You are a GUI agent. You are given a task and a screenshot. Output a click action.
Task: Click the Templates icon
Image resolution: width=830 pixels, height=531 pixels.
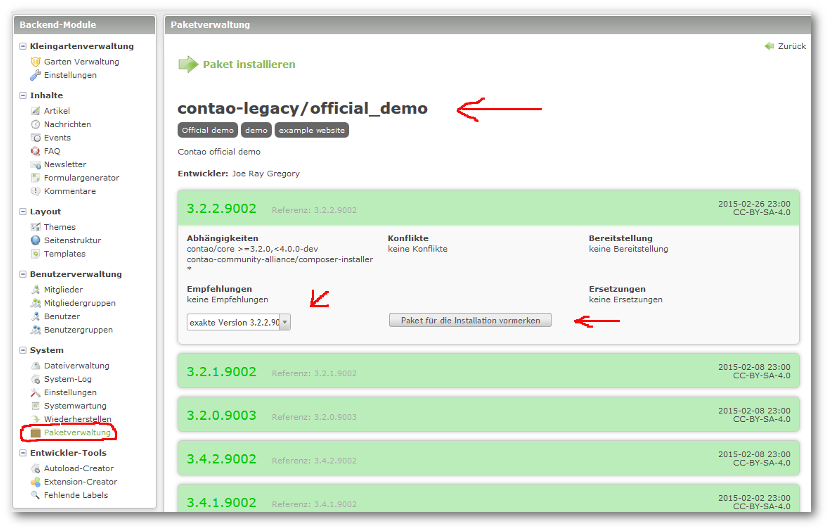pyautogui.click(x=35, y=254)
